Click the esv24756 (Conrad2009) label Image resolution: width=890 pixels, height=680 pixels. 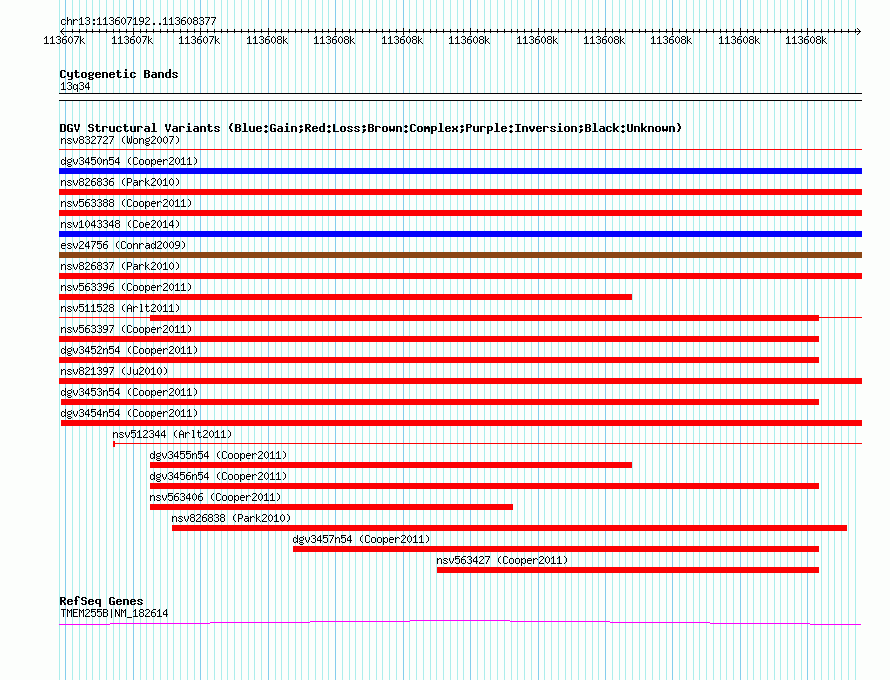point(123,245)
